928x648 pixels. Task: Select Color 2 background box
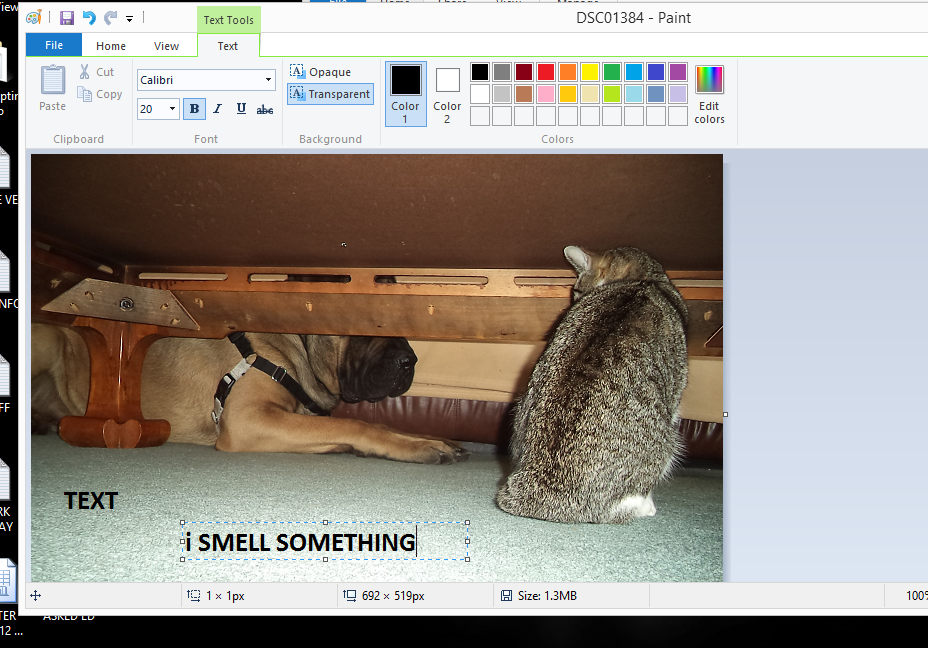pyautogui.click(x=447, y=94)
